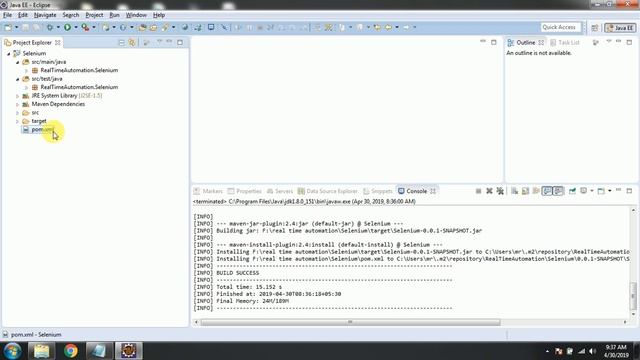Click the Terminate icon in Console toolbar
The image size is (640, 360).
pos(478,191)
